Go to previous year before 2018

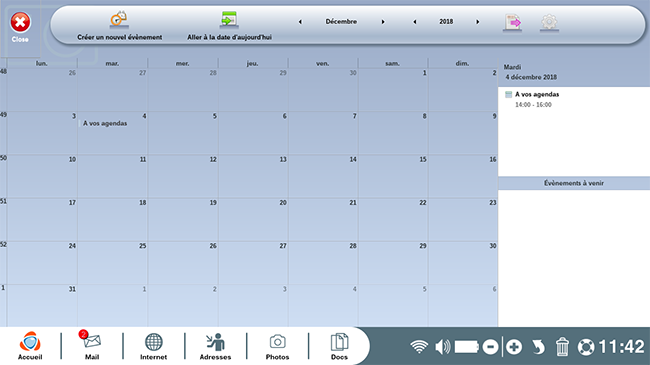415,22
